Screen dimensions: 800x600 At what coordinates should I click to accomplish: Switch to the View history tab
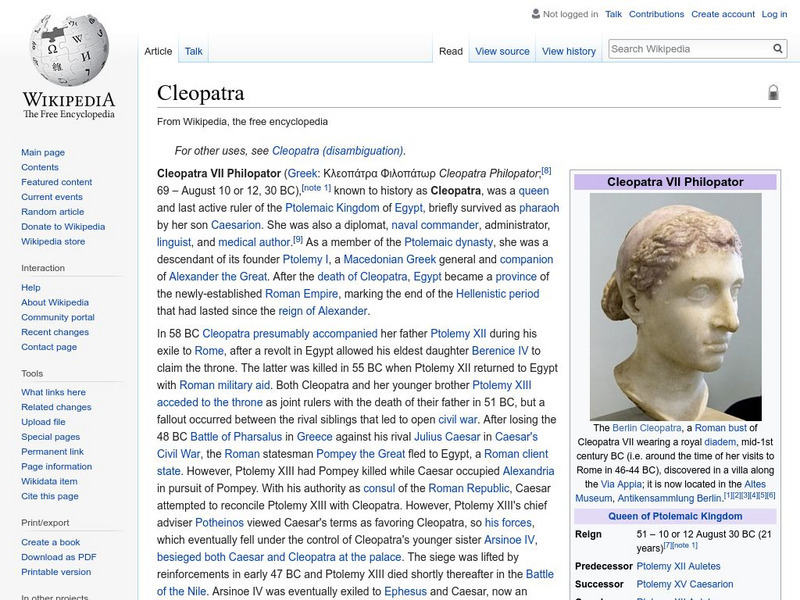coord(568,51)
